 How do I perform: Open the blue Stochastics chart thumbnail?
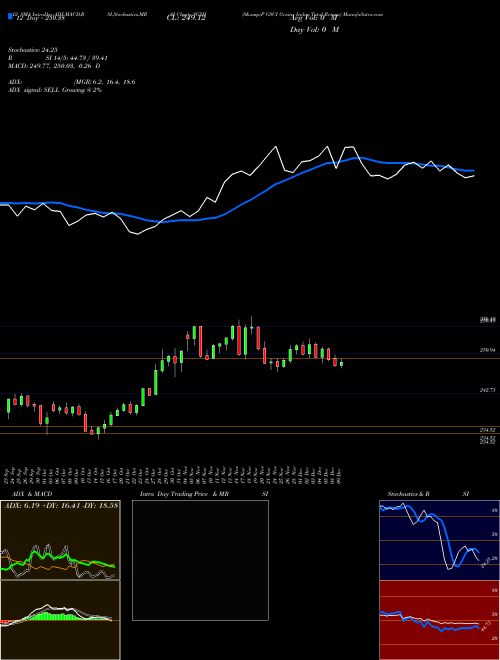coord(439,540)
